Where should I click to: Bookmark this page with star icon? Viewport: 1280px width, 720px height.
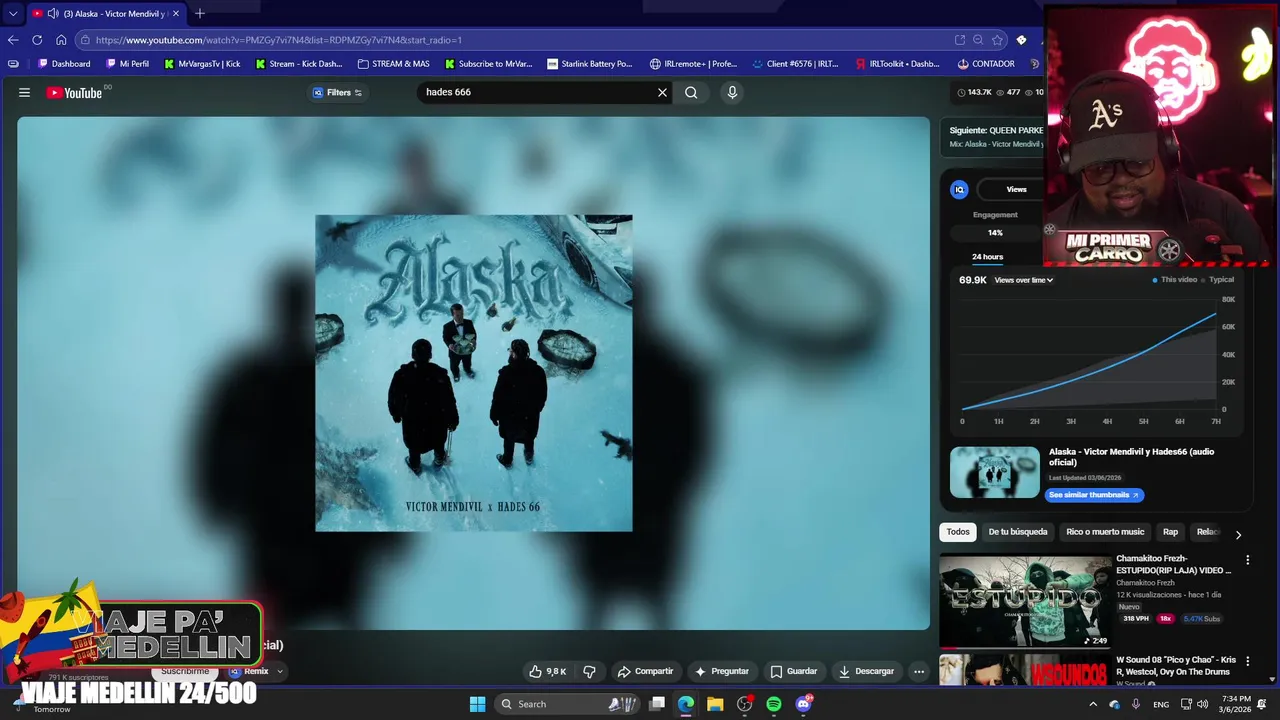coord(997,40)
